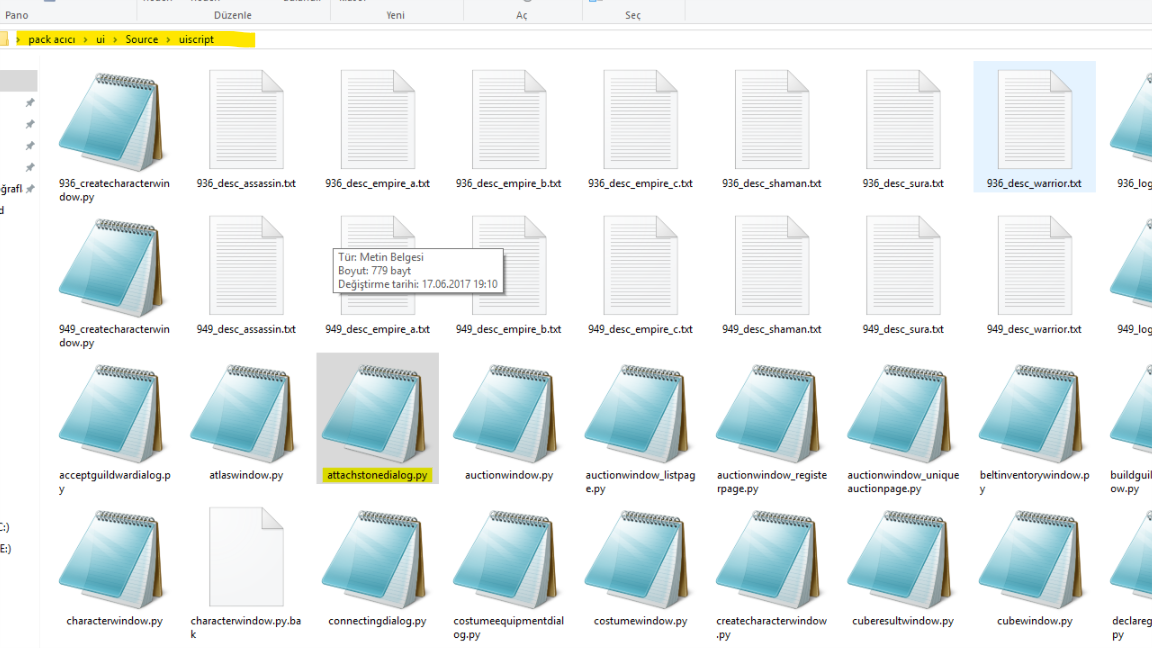Select the 949_createcharacterwindow.py file icon

[x=111, y=268]
